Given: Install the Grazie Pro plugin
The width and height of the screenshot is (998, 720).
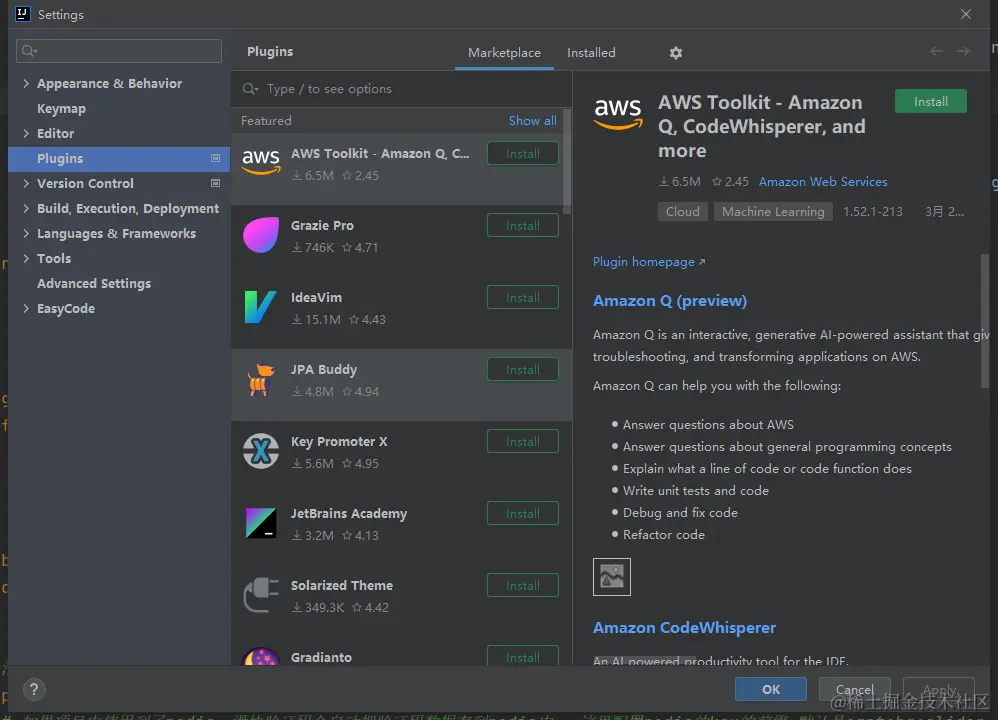Looking at the screenshot, I should (x=523, y=225).
